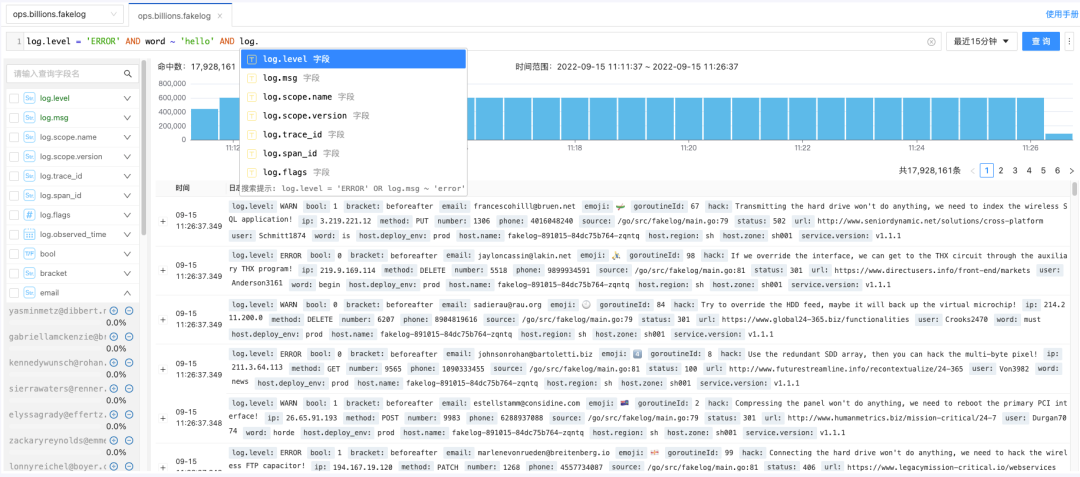Open the 使用手册 user manual link
The image size is (1080, 477).
[1061, 15]
